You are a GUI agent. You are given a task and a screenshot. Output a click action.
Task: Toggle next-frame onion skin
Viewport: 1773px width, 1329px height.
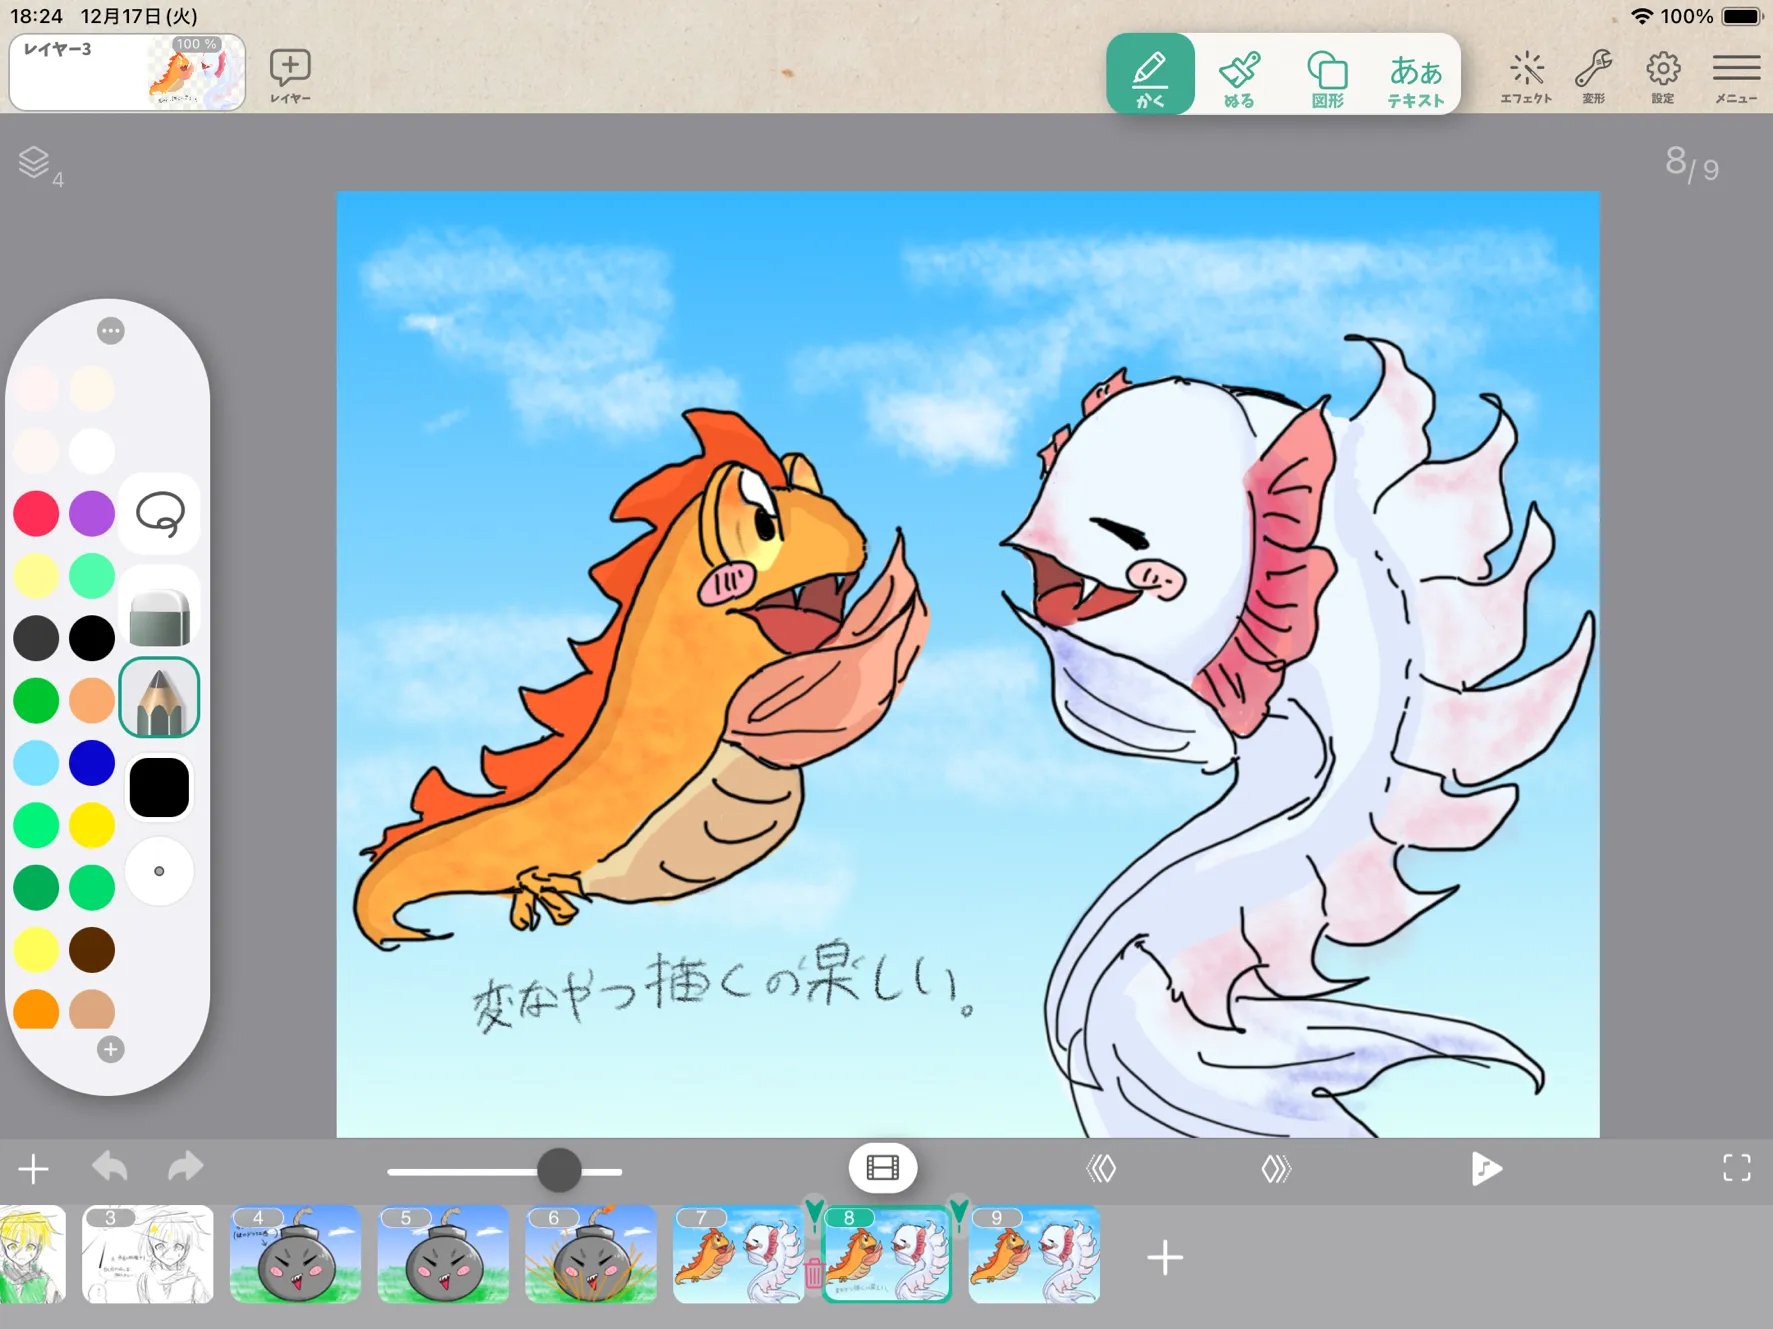[x=1277, y=1168]
